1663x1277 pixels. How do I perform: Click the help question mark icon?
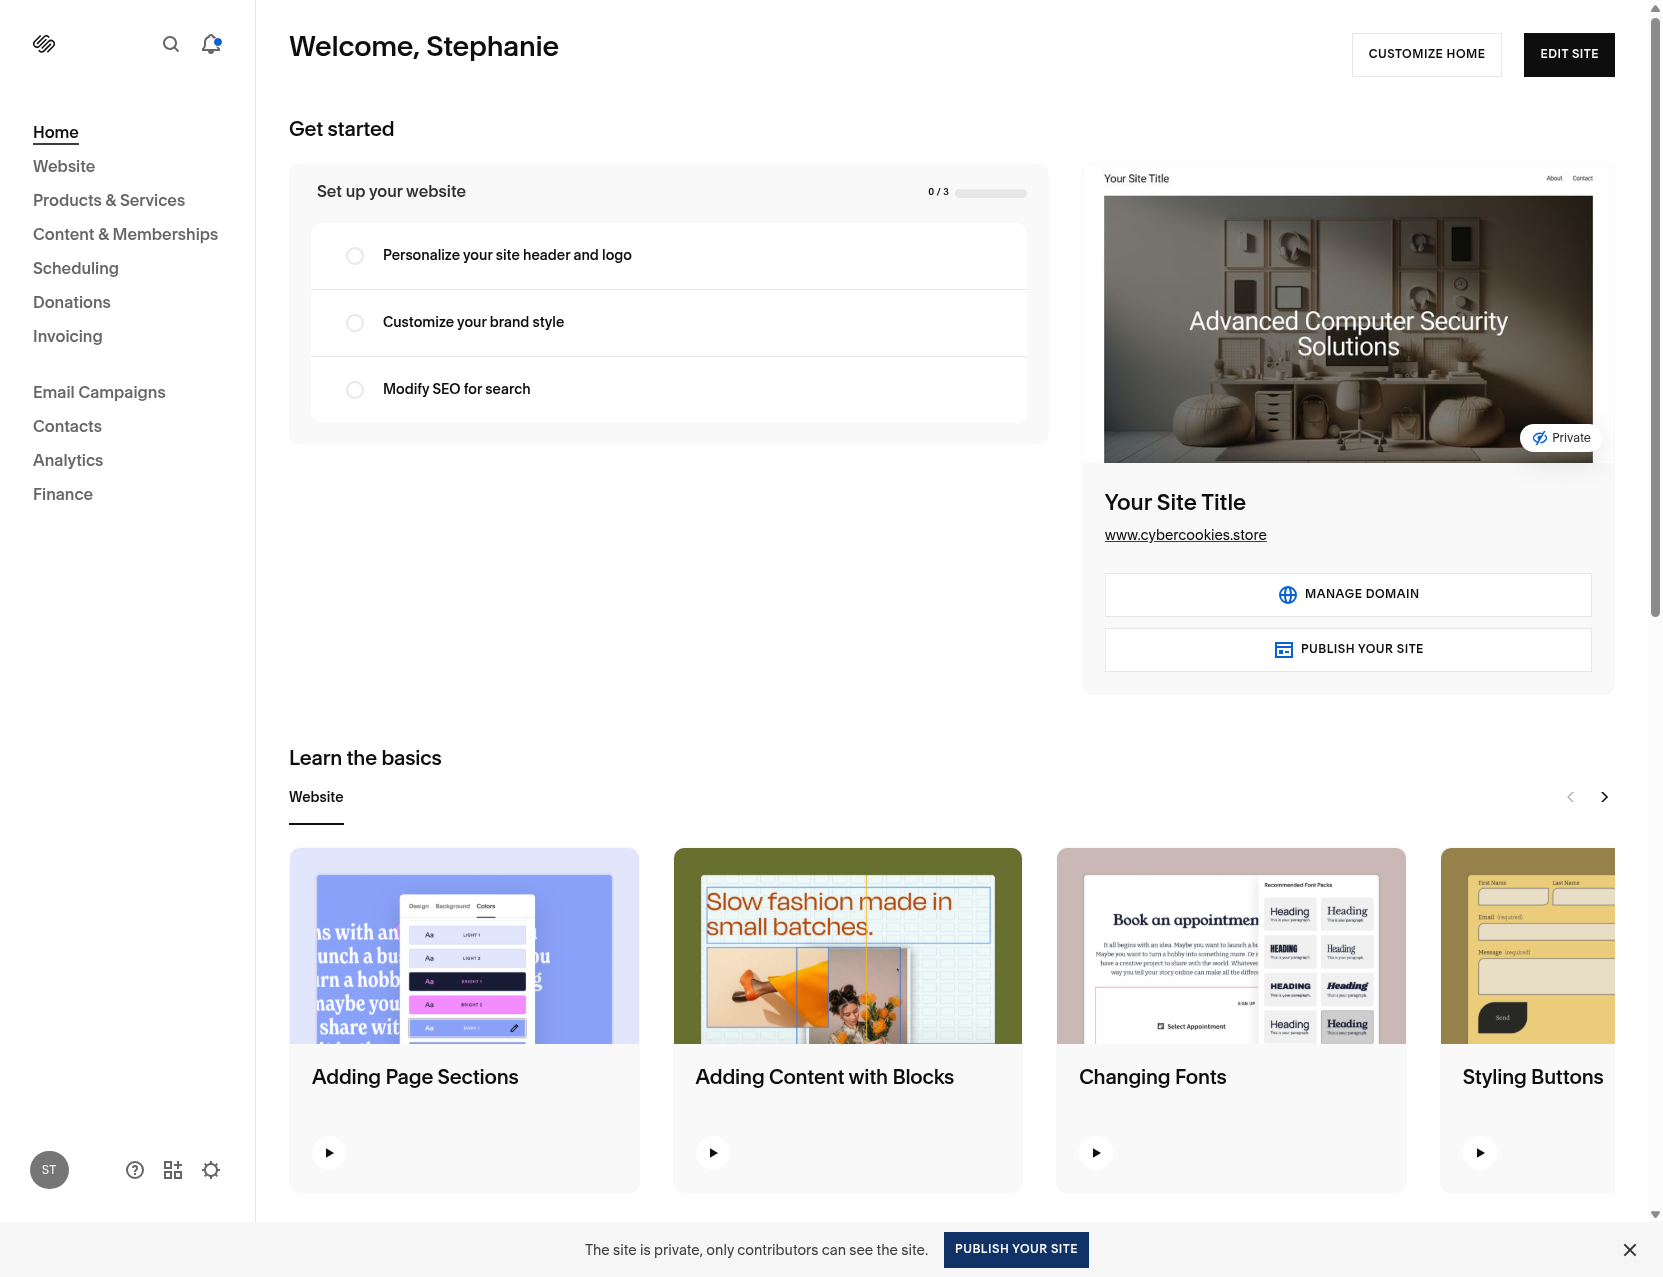point(134,1169)
